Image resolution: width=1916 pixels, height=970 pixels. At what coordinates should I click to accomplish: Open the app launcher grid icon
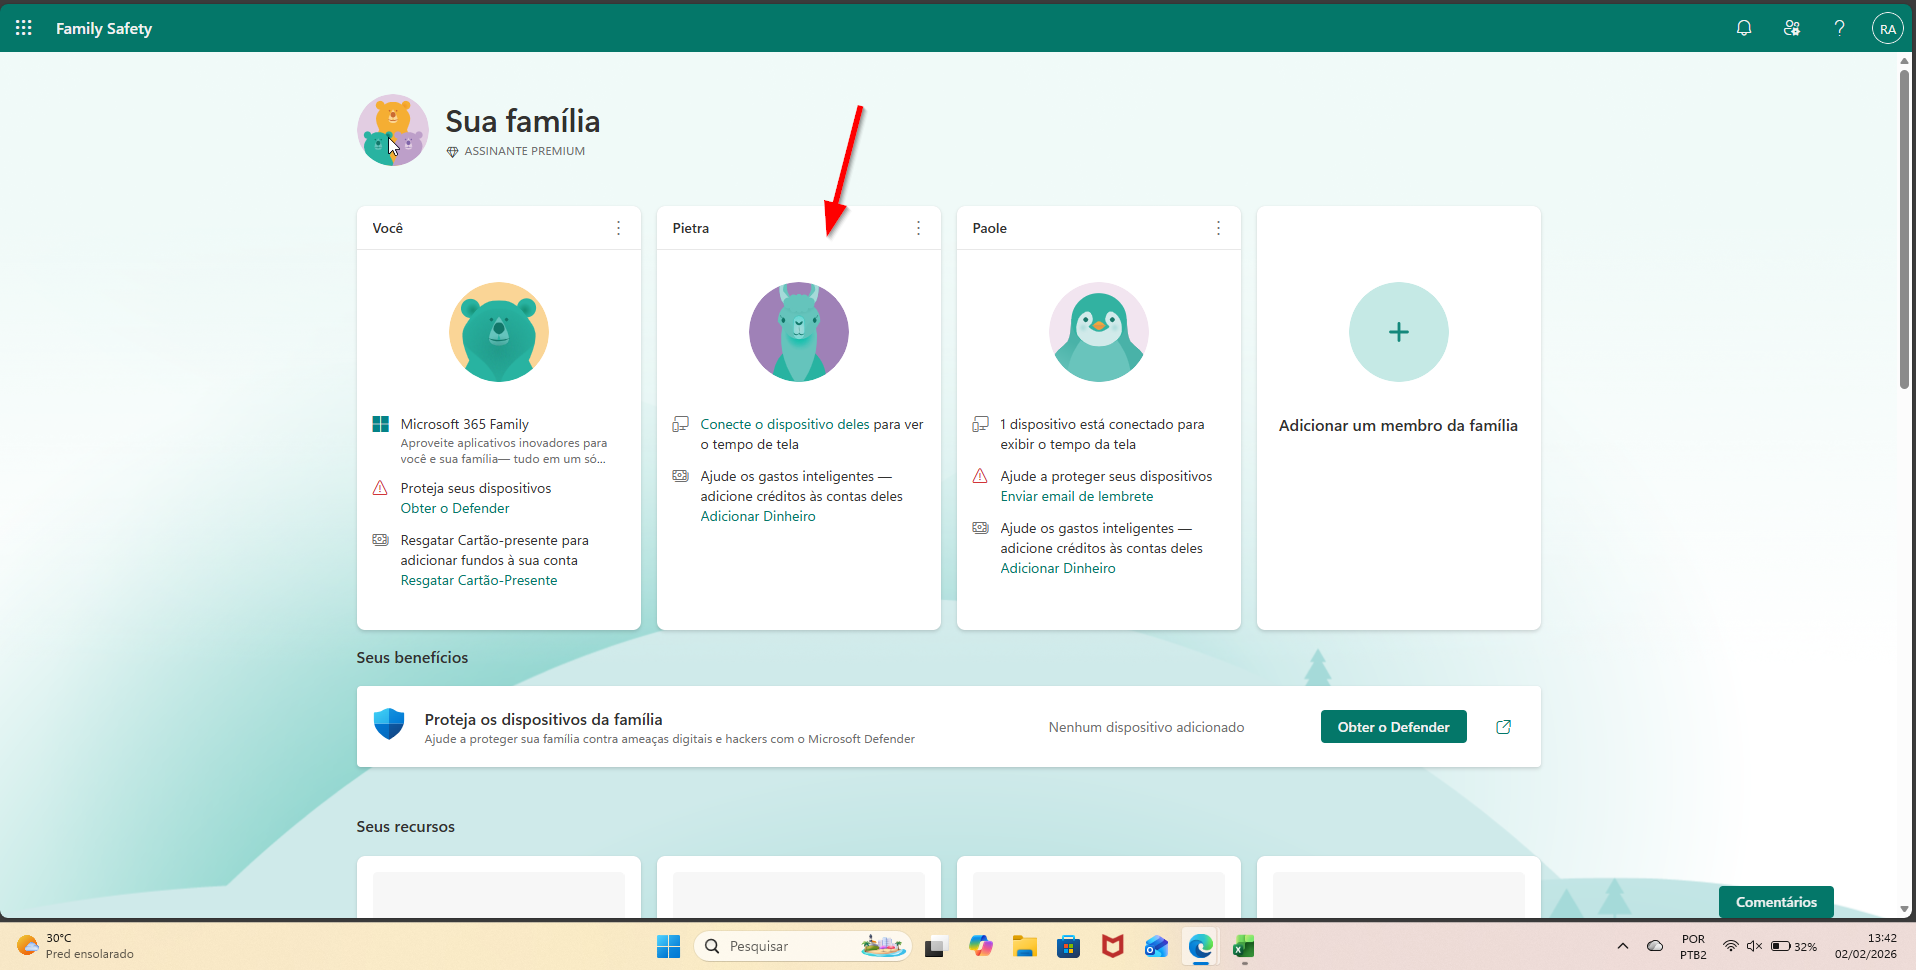(24, 28)
